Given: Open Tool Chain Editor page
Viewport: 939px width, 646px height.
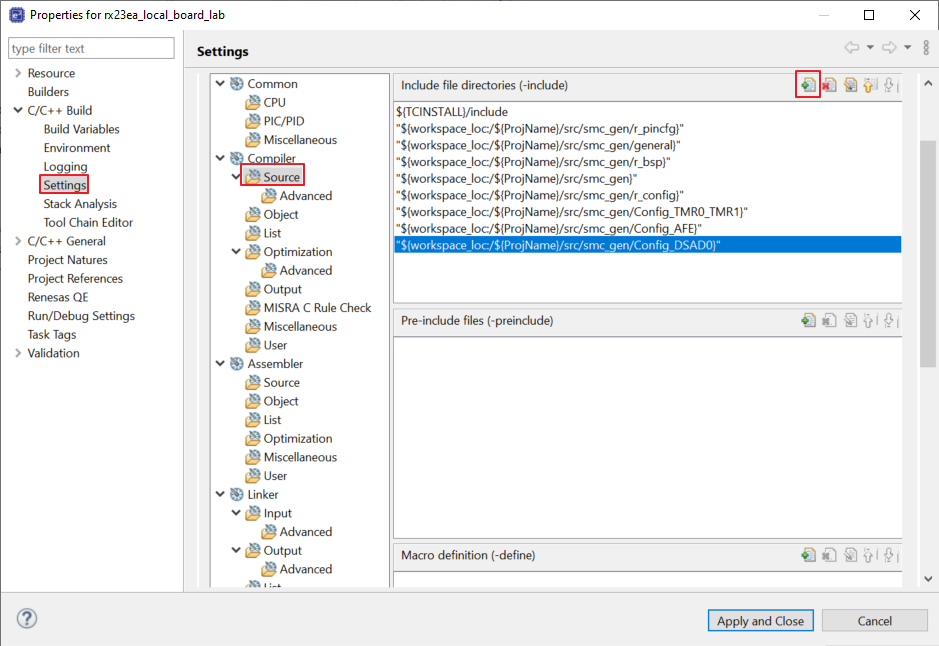Looking at the screenshot, I should (x=88, y=223).
